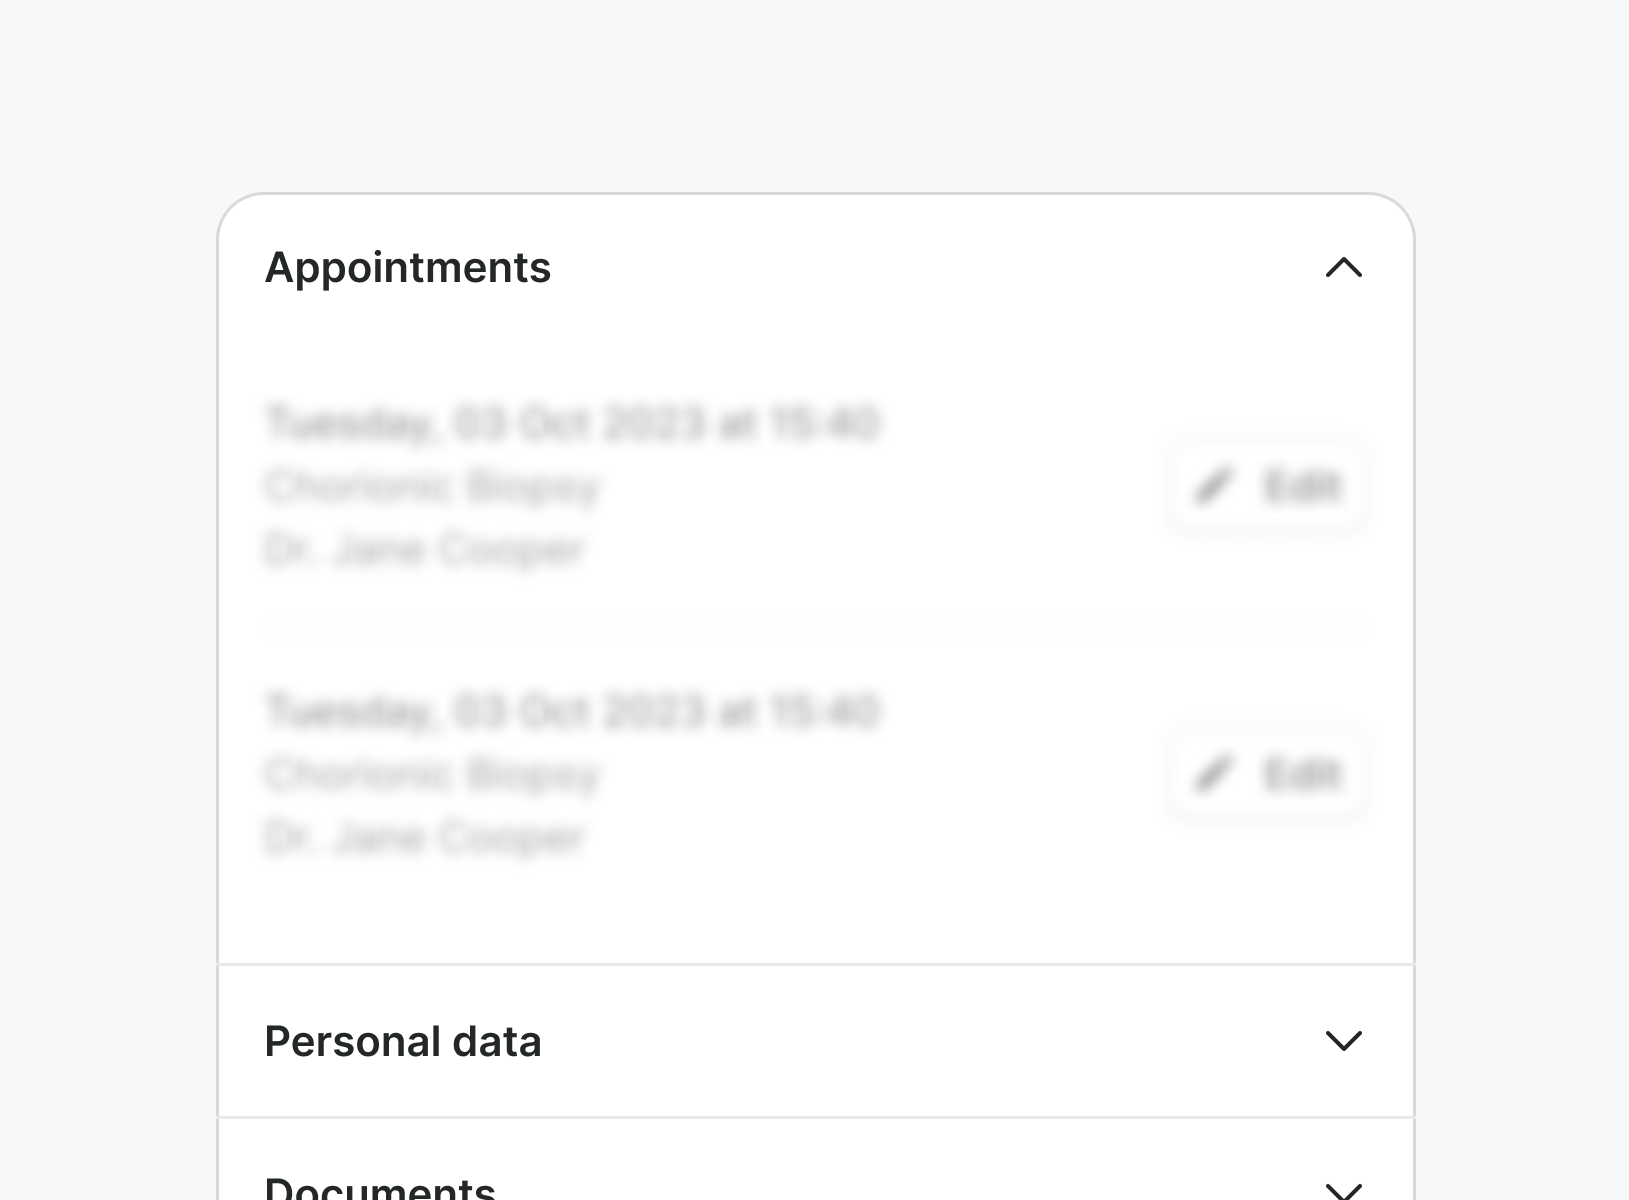This screenshot has height=1200, width=1629.
Task: Click pencil icon in first appointment's Edit button
Action: pyautogui.click(x=1214, y=486)
